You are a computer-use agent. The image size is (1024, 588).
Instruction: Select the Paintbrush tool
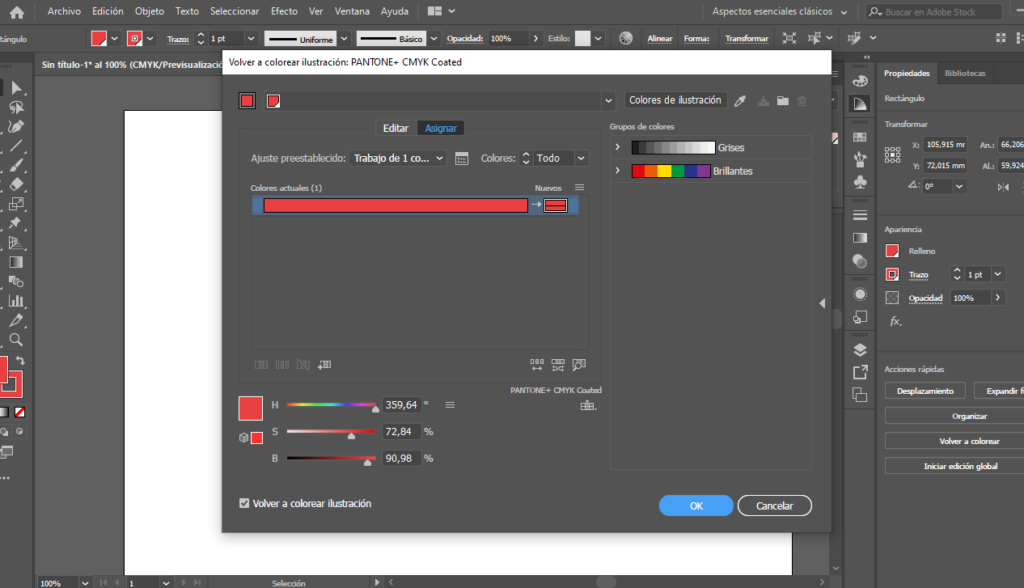click(x=16, y=165)
